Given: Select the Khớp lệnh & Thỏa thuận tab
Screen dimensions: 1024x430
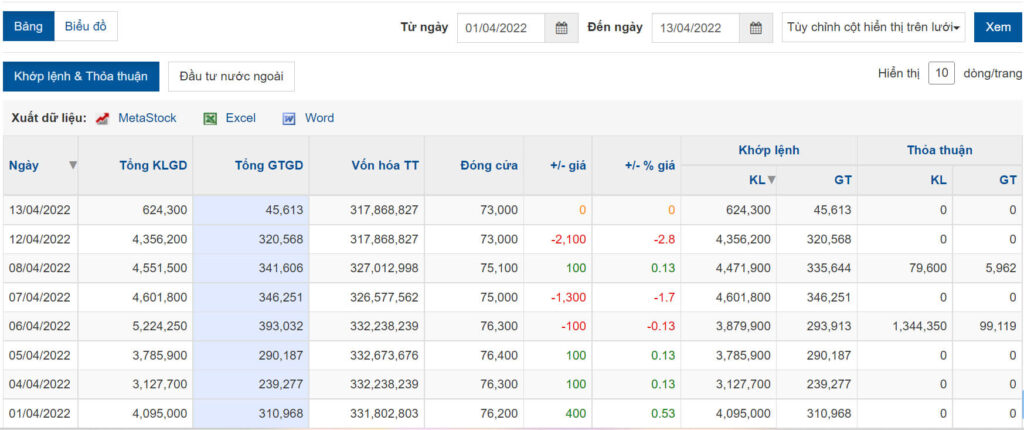Looking at the screenshot, I should click(81, 76).
